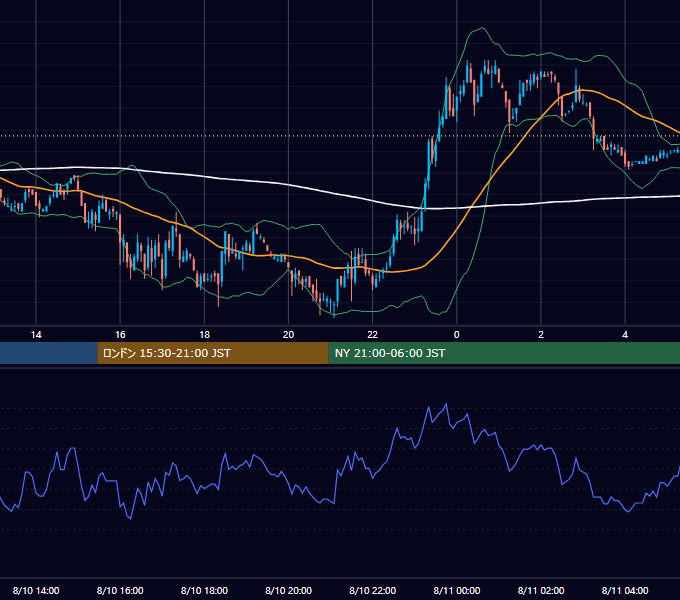This screenshot has height=600, width=680.
Task: Click the 8/10 16:00 time label
Action: pyautogui.click(x=120, y=590)
